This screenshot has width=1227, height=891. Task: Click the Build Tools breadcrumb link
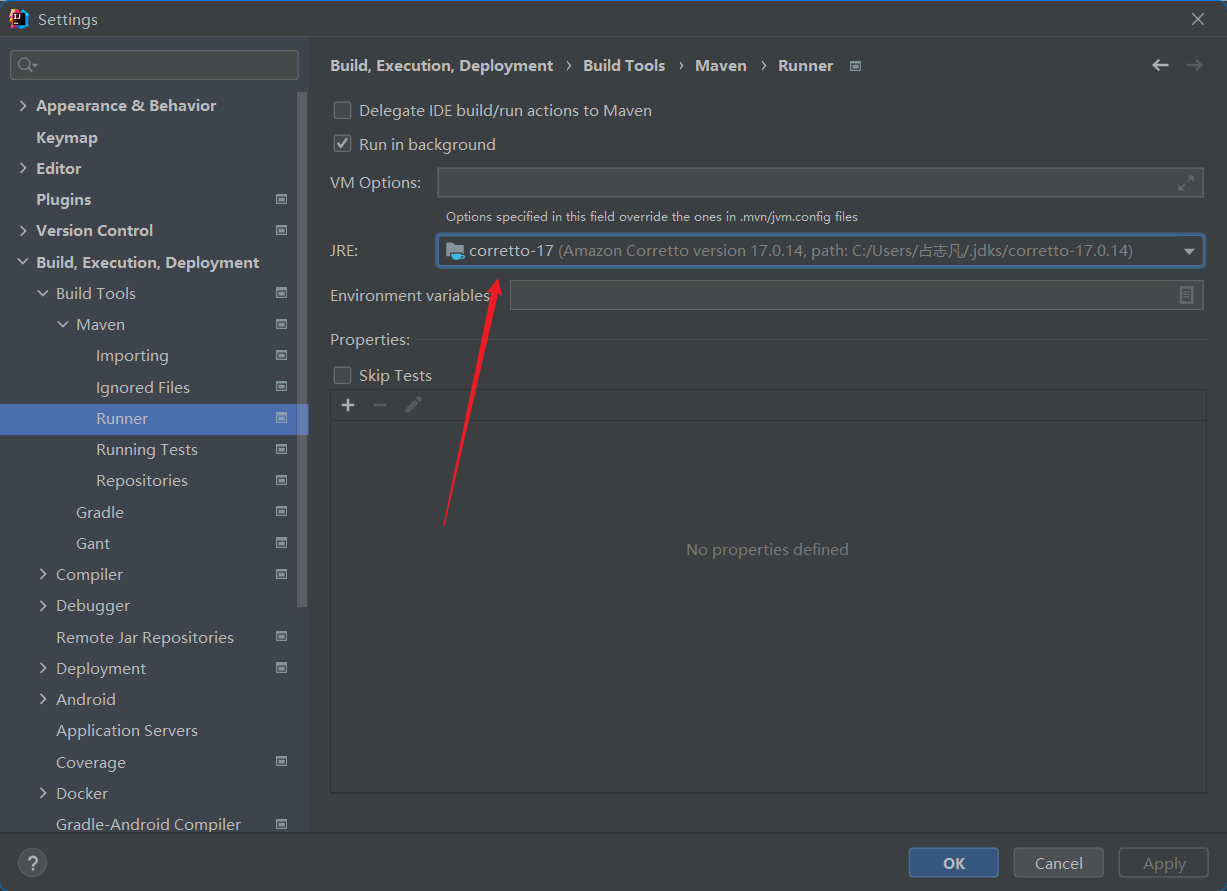[624, 66]
